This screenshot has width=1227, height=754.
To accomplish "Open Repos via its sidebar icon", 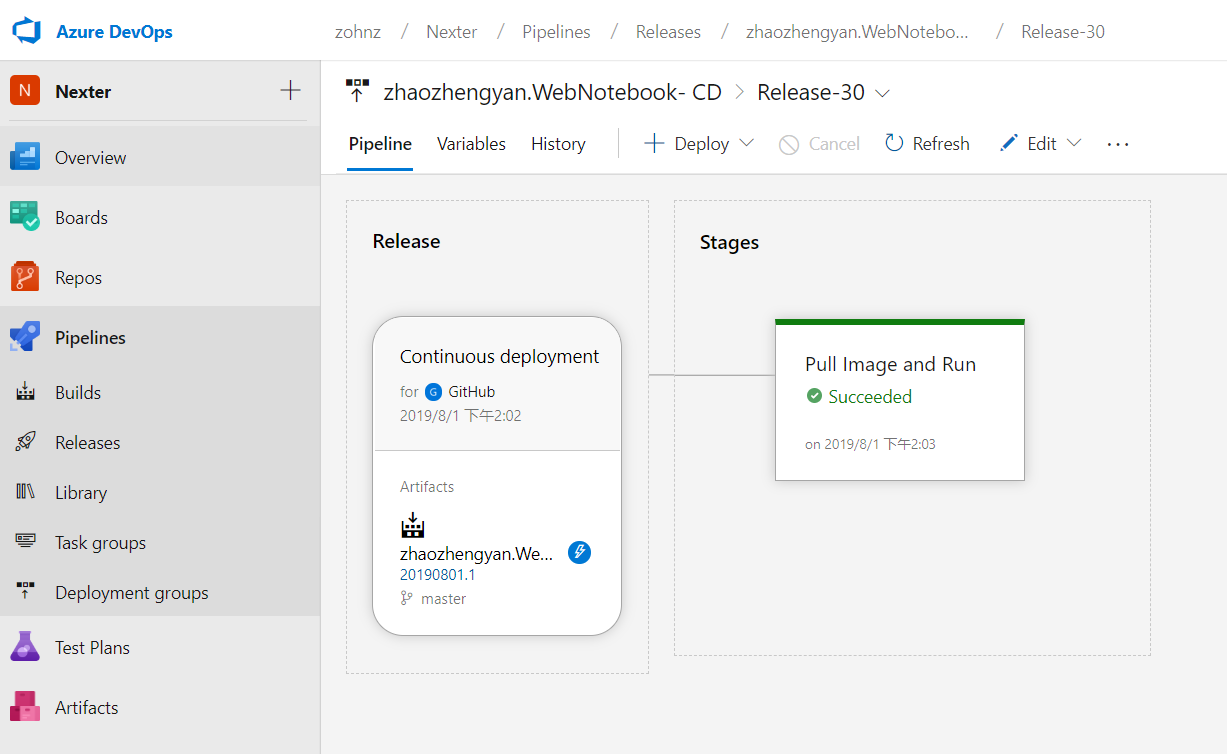I will point(25,277).
